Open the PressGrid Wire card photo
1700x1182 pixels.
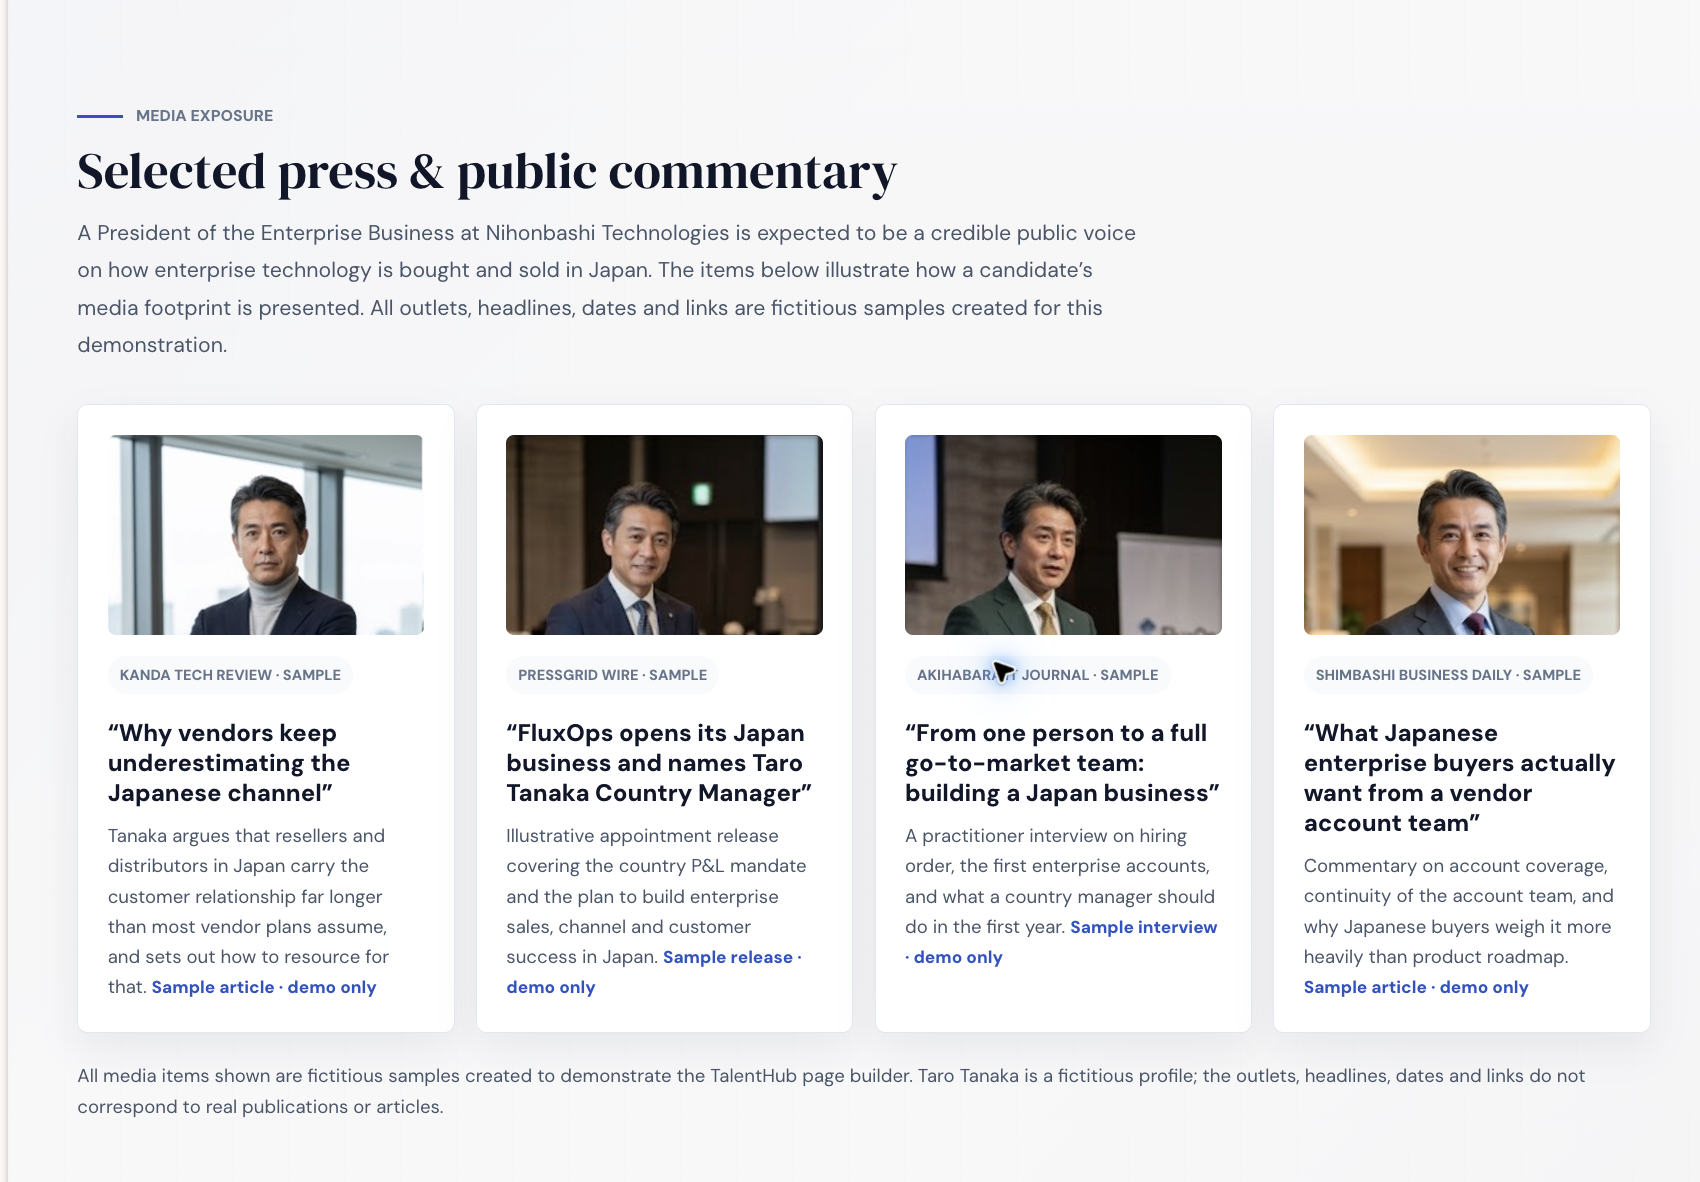tap(664, 535)
